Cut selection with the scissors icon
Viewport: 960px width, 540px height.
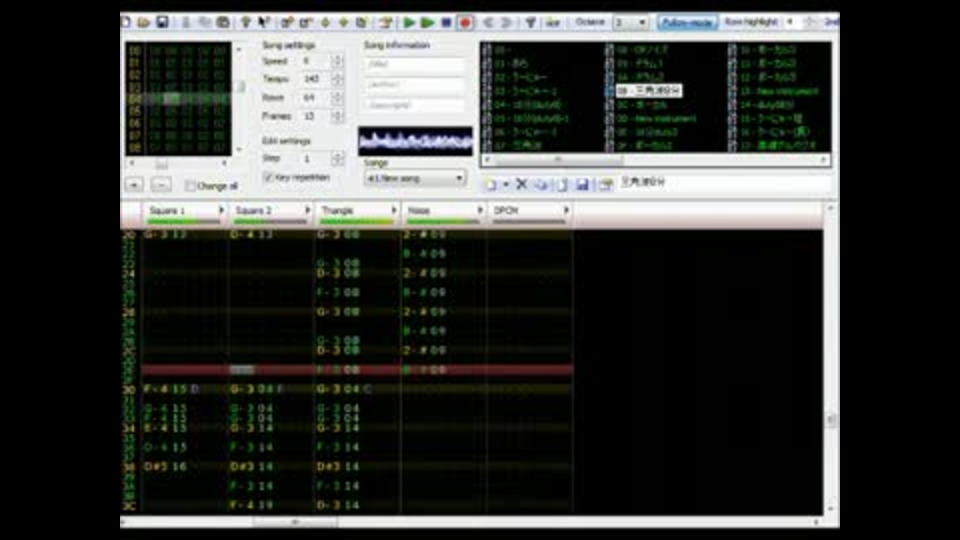[x=186, y=23]
